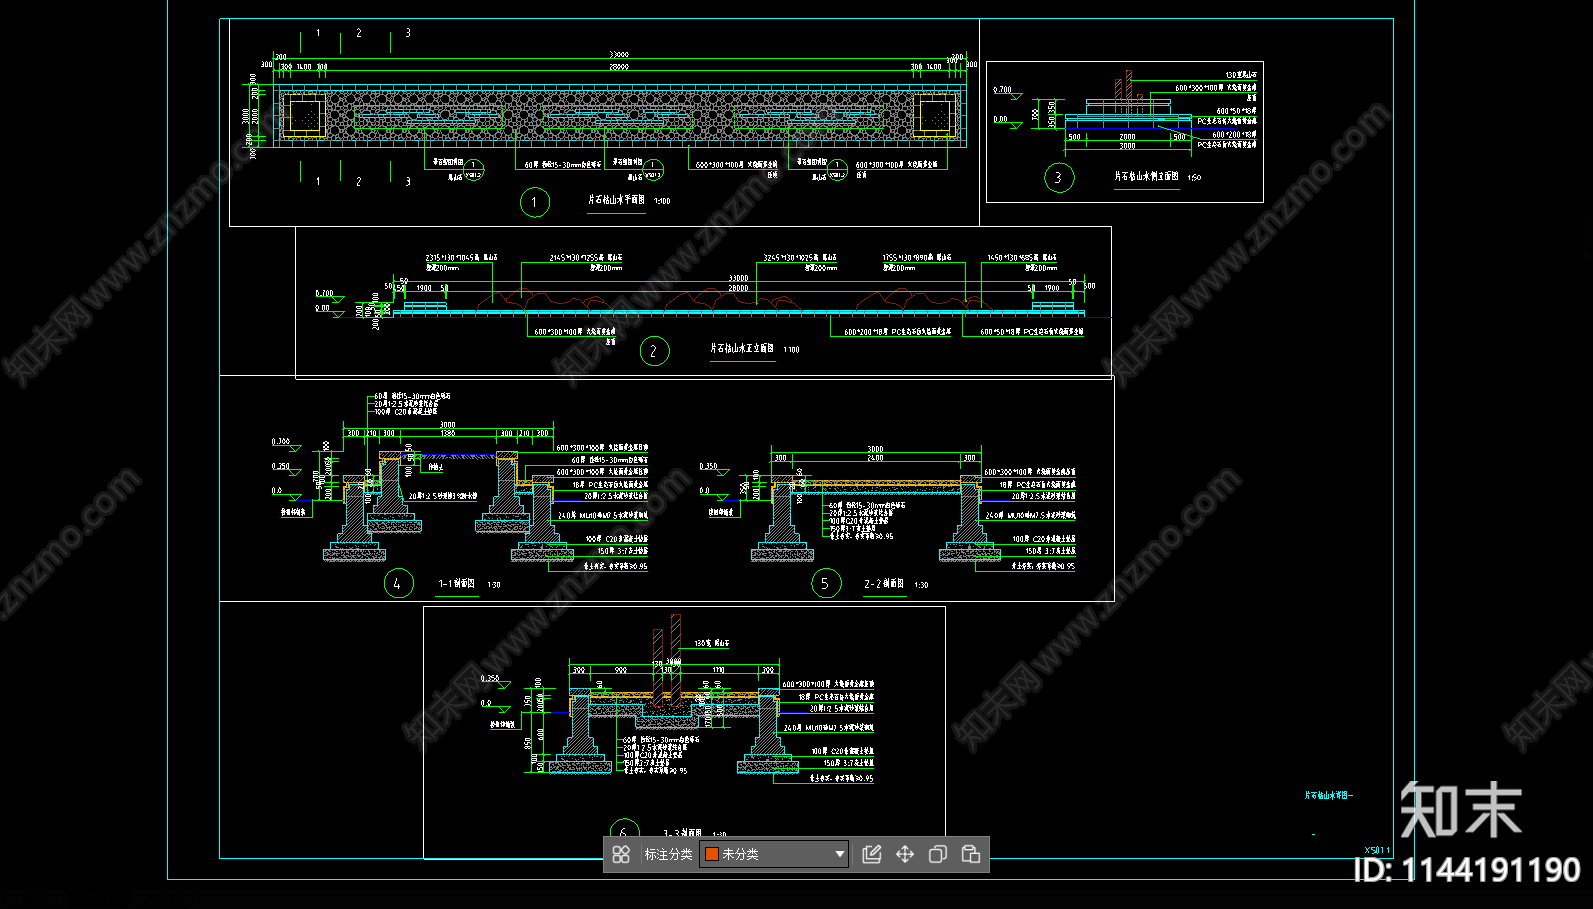1593x909 pixels.
Task: Click circled number 2 under elevation drawing
Action: point(654,351)
